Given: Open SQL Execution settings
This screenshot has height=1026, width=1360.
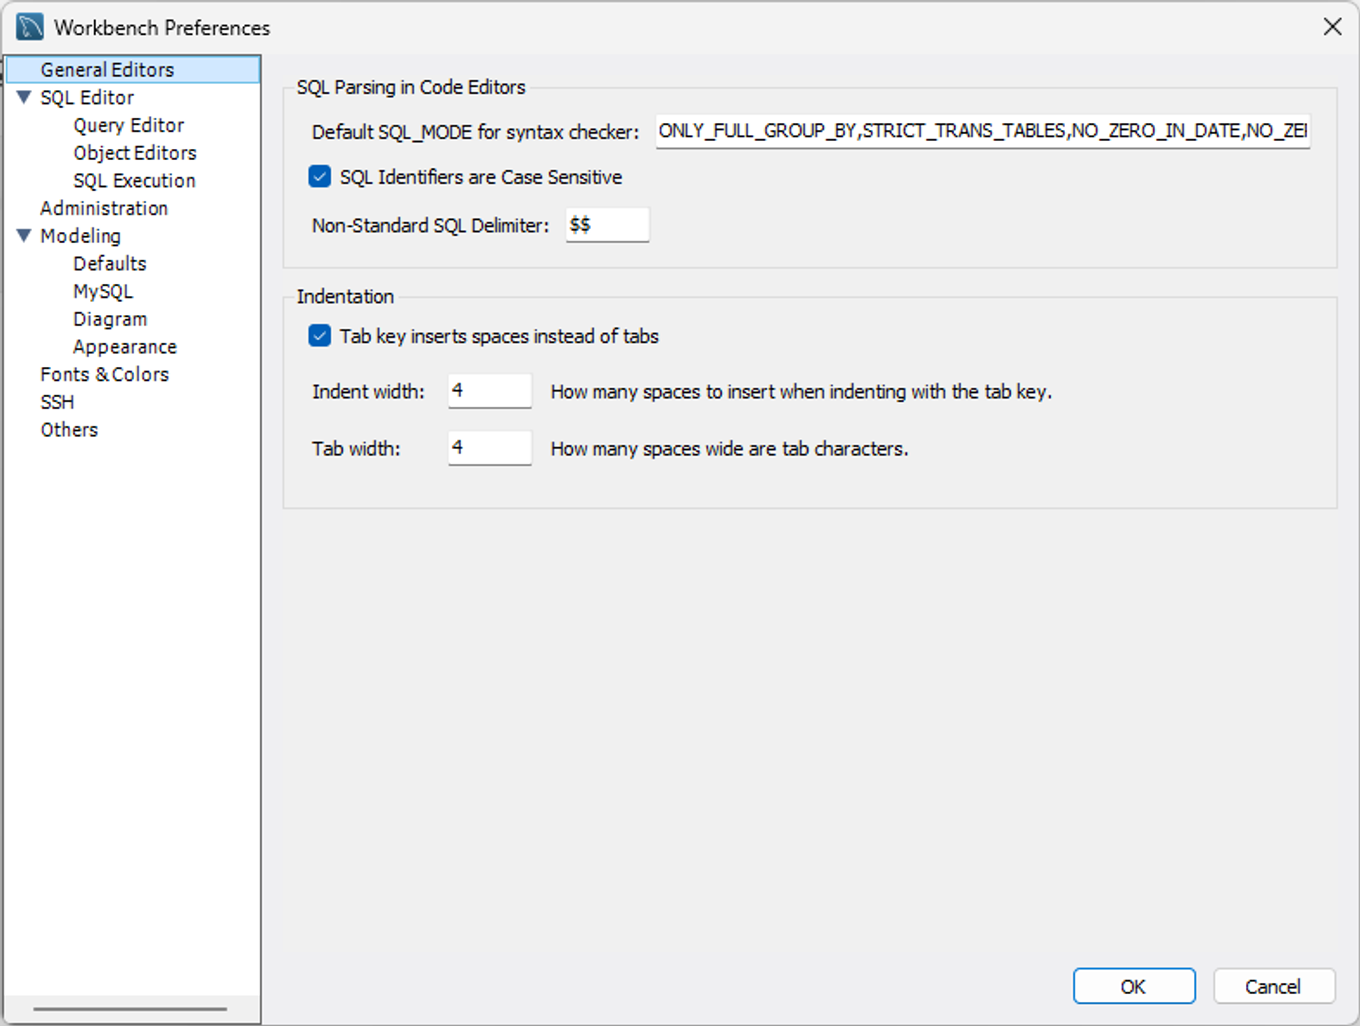Looking at the screenshot, I should coord(134,181).
